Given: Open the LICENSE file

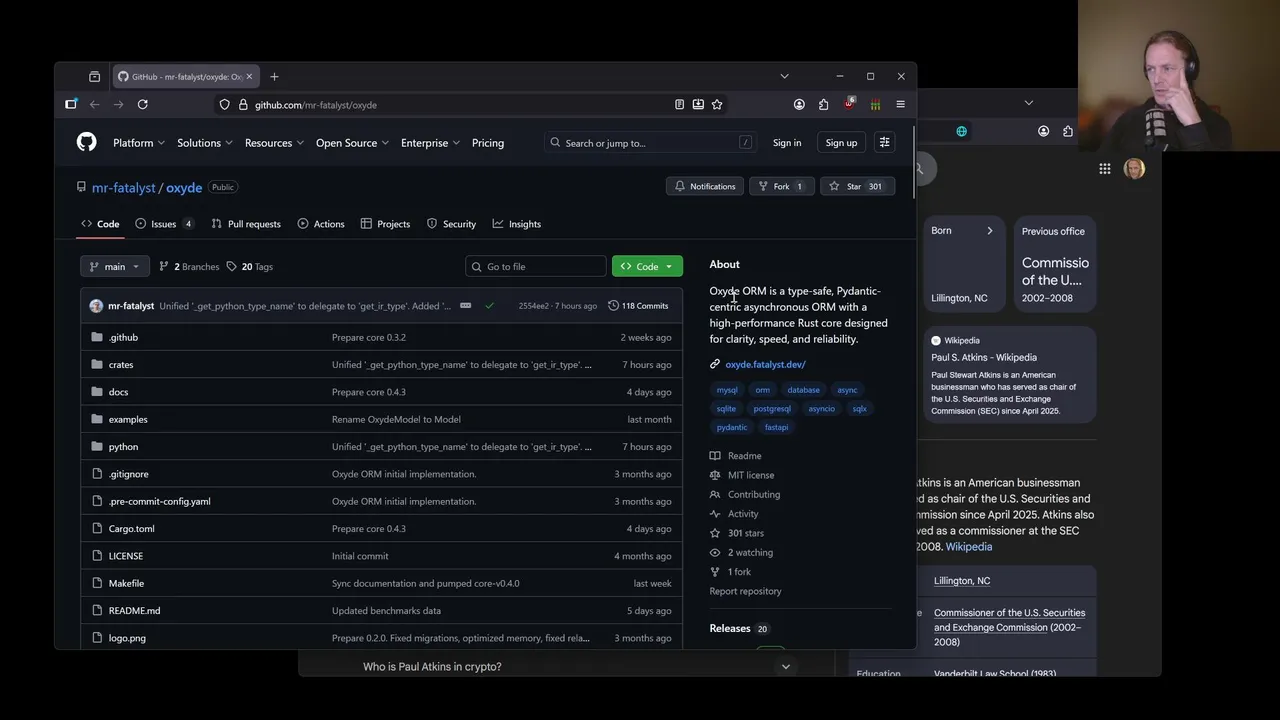Looking at the screenshot, I should tap(126, 556).
